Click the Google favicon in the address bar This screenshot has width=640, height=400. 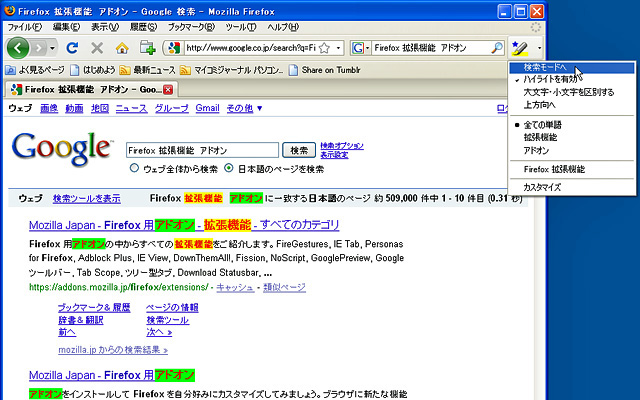[174, 48]
